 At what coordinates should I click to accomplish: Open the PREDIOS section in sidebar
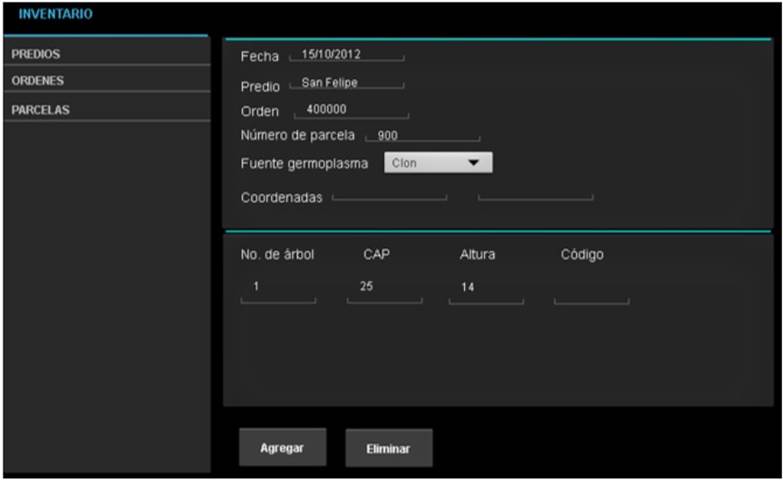36,55
